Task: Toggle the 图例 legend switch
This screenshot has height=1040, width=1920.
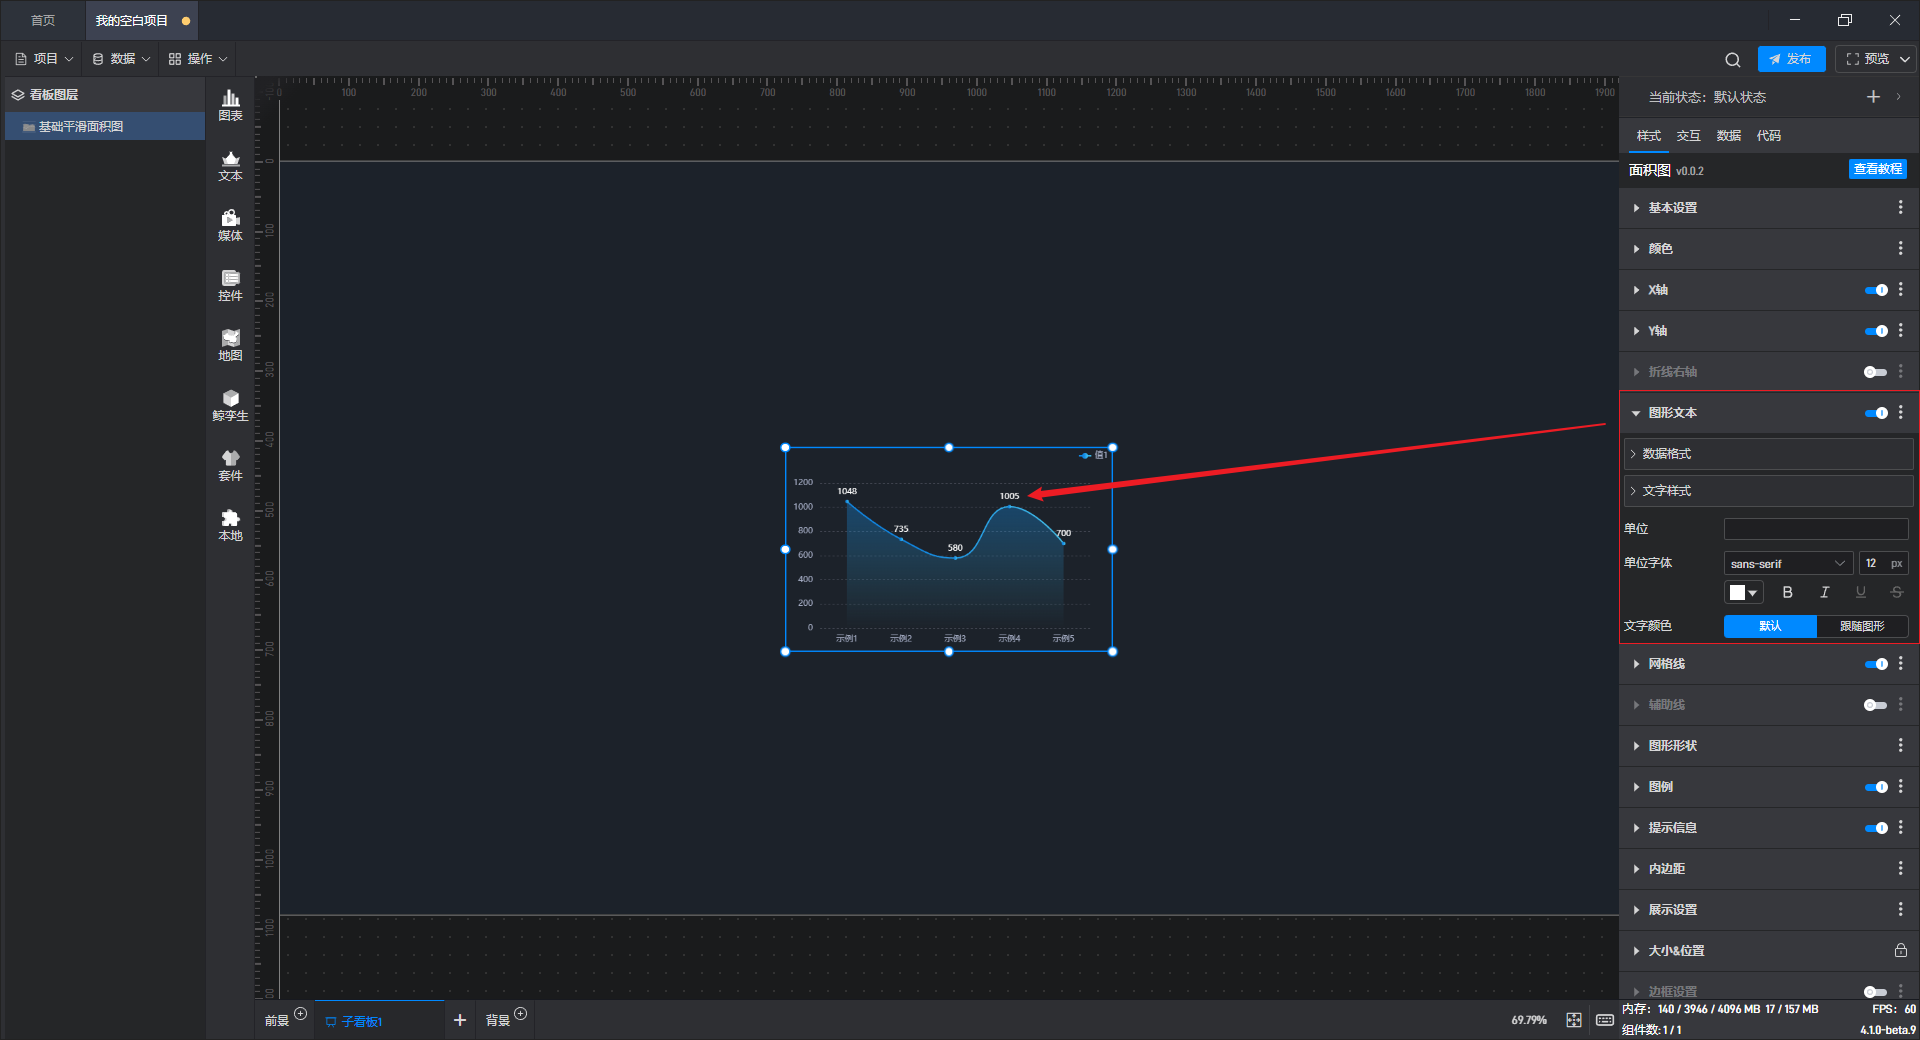Action: 1876,787
